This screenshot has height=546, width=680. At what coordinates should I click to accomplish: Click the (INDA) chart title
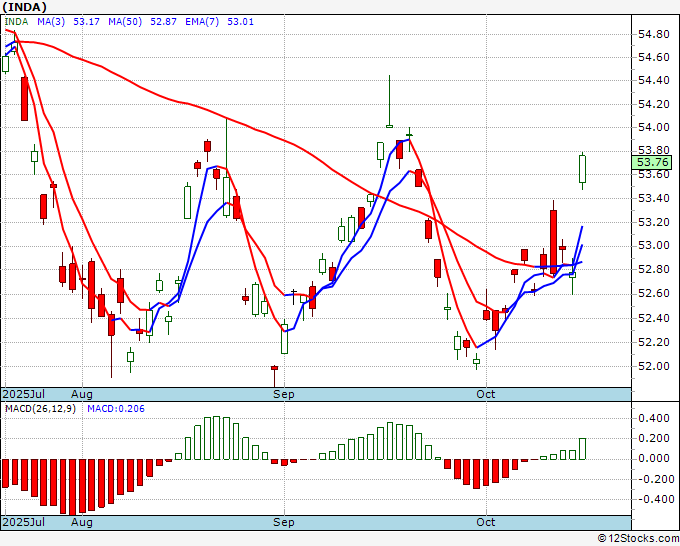click(x=24, y=7)
